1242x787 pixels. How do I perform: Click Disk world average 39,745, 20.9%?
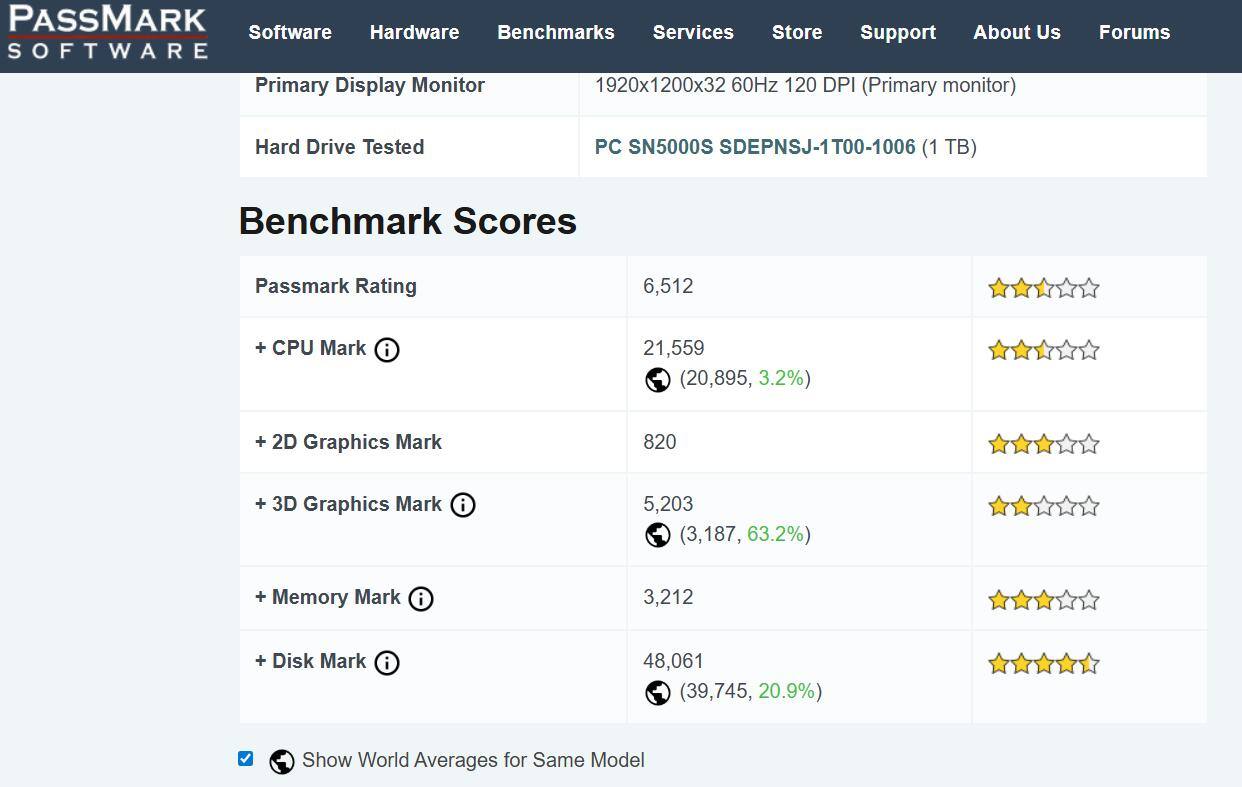[751, 691]
